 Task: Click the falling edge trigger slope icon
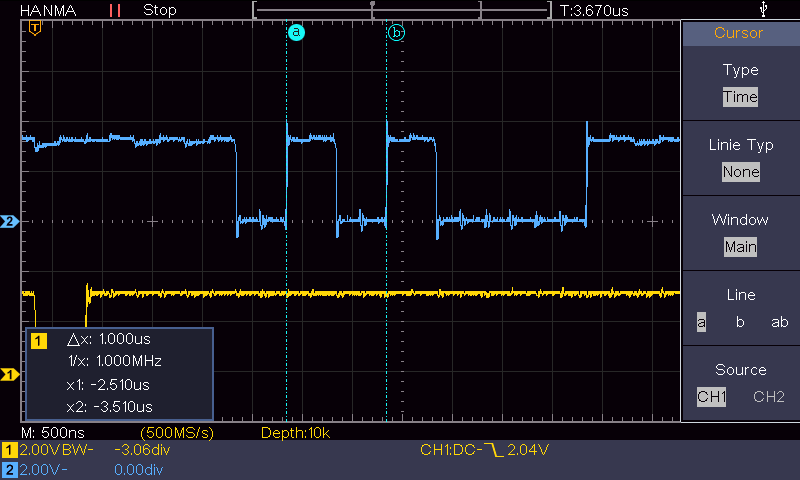click(493, 450)
